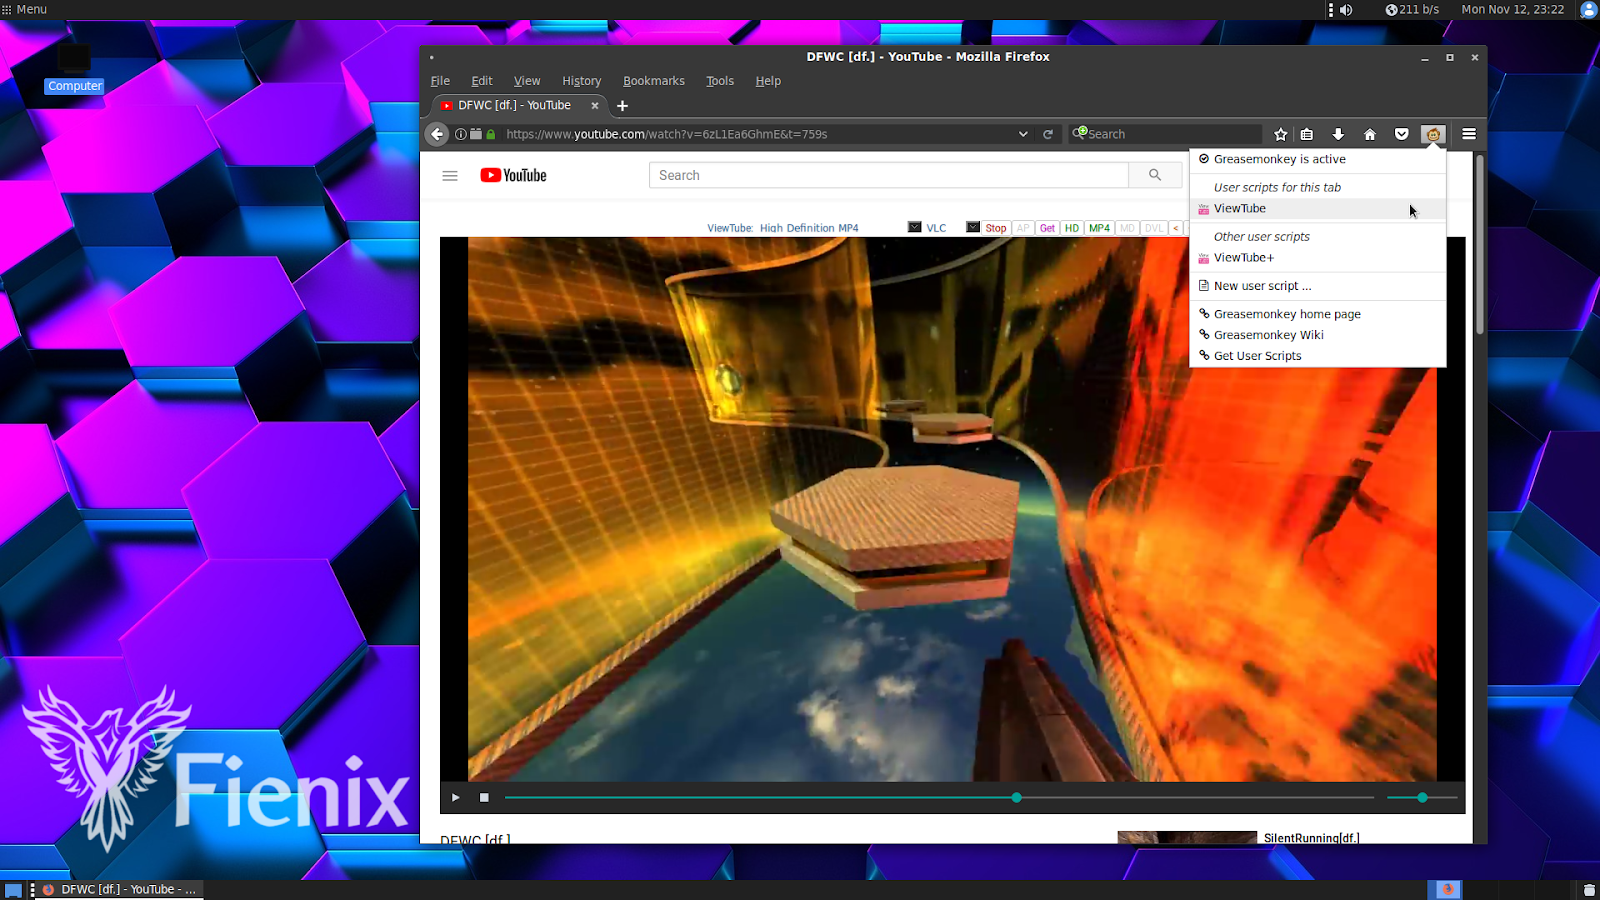This screenshot has width=1600, height=900.
Task: Adjust the video volume slider
Action: tap(1421, 797)
